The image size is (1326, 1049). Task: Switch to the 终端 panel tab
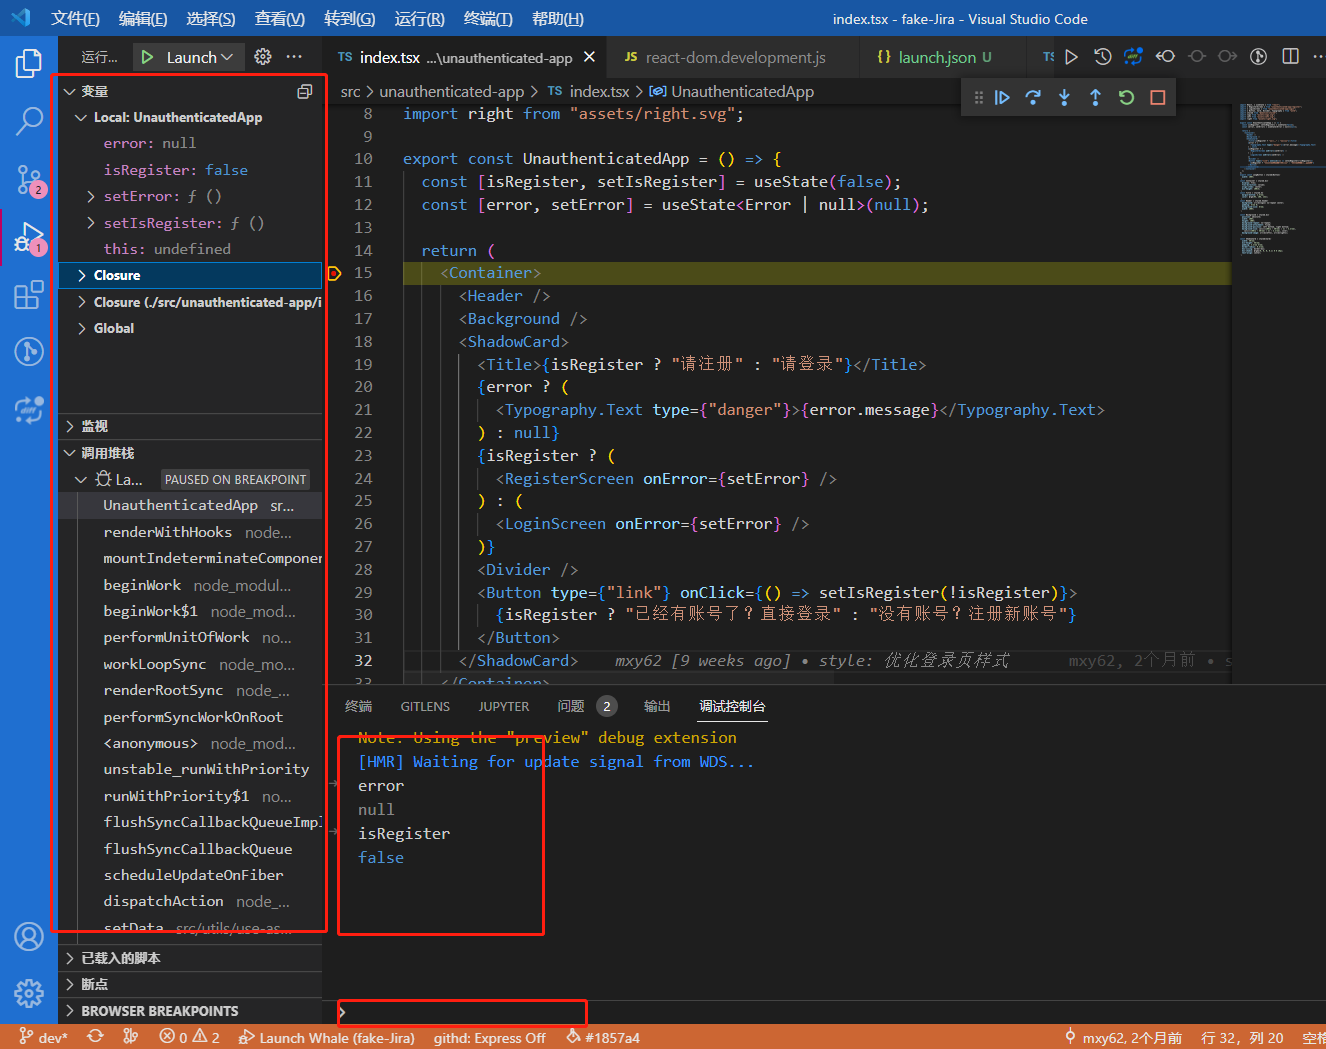(358, 706)
